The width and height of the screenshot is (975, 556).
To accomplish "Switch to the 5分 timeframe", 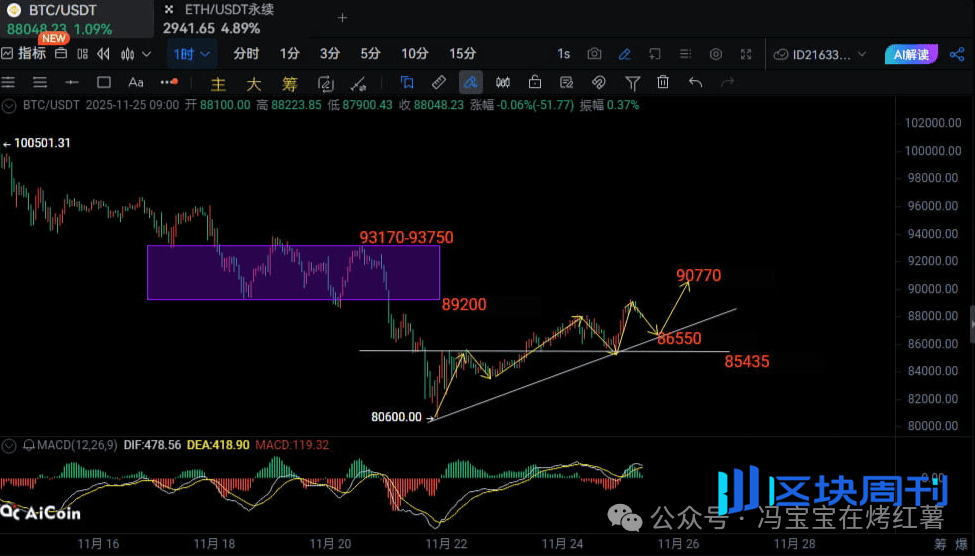I will pyautogui.click(x=370, y=54).
